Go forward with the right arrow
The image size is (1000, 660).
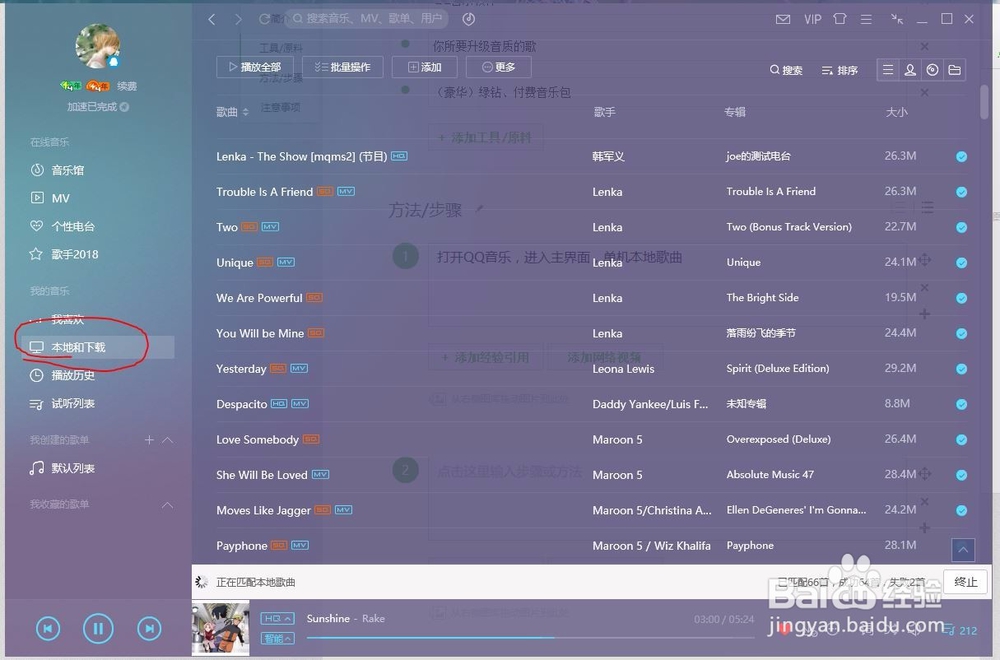tap(239, 19)
